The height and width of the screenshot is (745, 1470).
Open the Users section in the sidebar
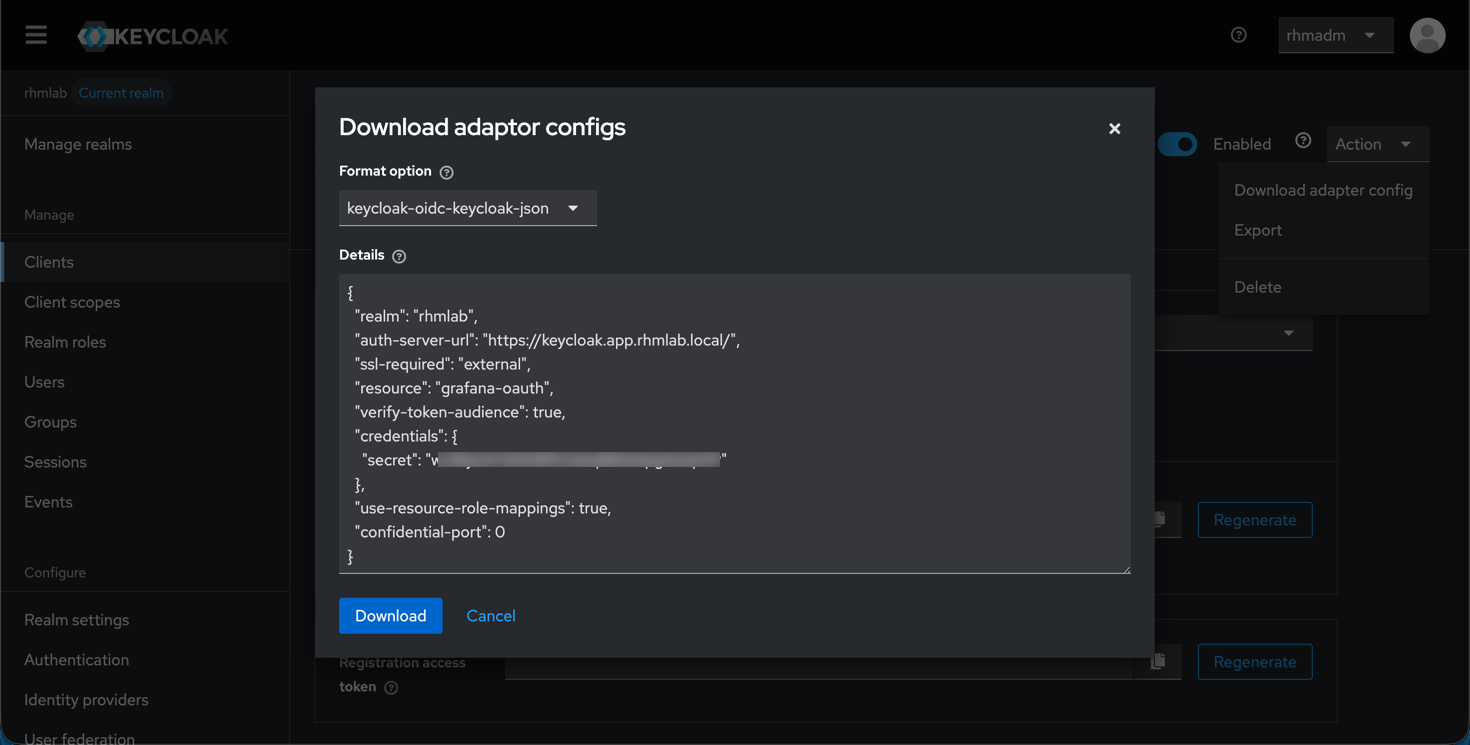coord(44,381)
